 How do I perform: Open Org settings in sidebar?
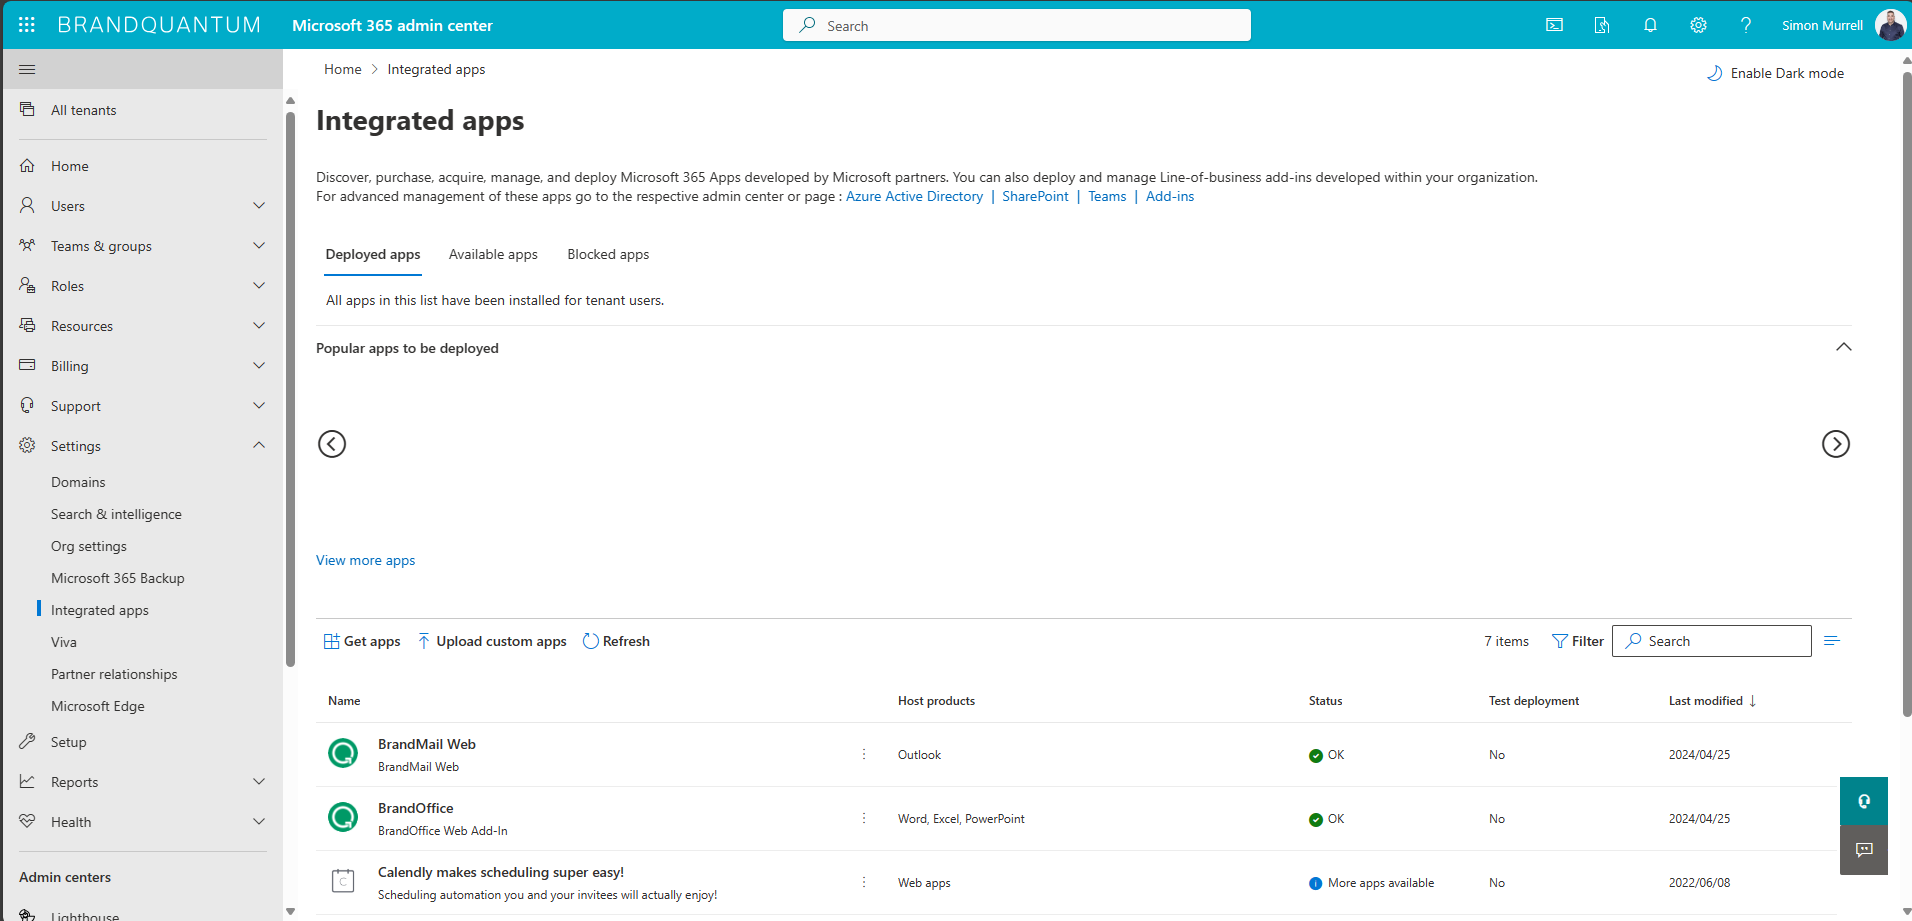click(x=89, y=546)
